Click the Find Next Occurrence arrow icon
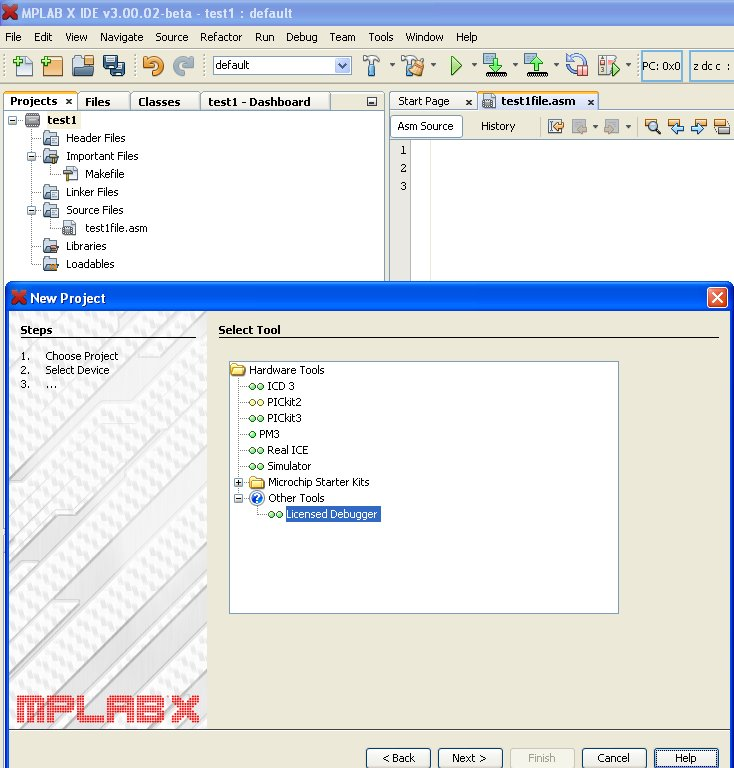This screenshot has width=734, height=768. tap(698, 126)
